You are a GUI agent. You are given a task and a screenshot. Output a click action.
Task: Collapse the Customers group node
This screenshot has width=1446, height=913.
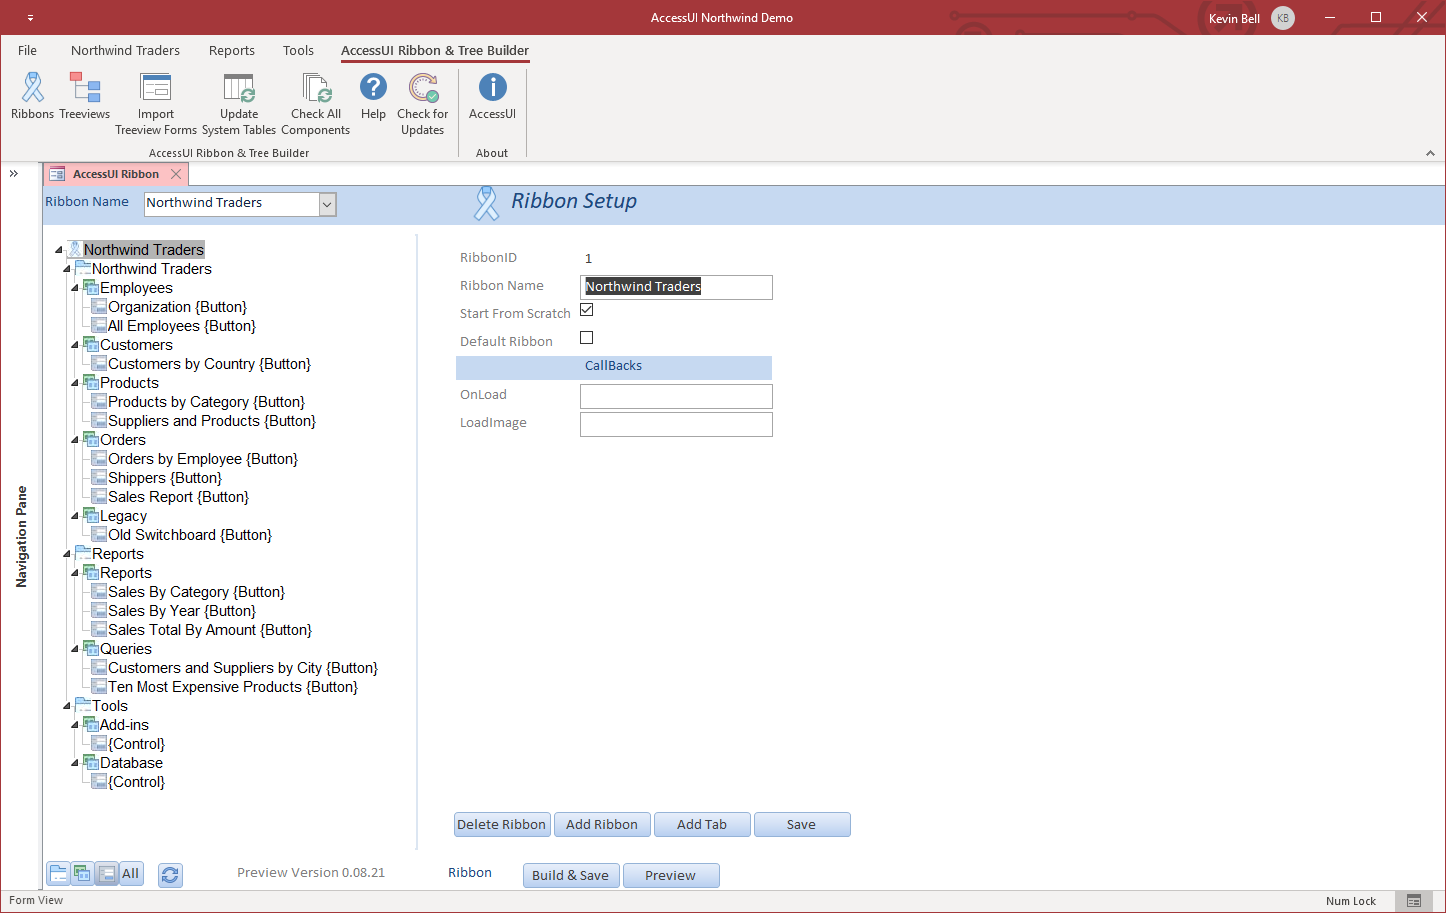tap(75, 345)
